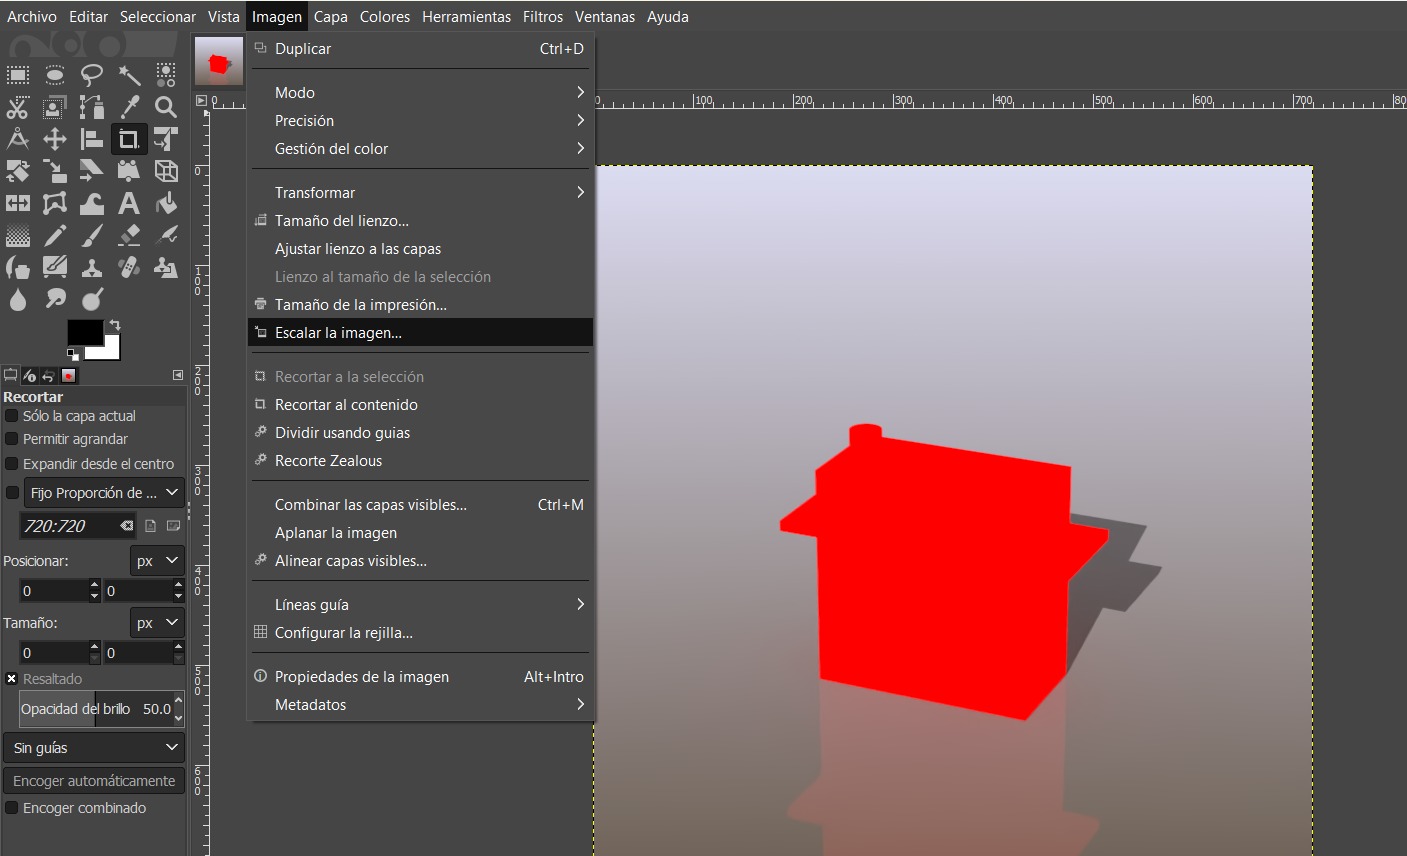Toggle the 'Resaltado' checkbox
This screenshot has height=856, width=1407.
[x=12, y=679]
